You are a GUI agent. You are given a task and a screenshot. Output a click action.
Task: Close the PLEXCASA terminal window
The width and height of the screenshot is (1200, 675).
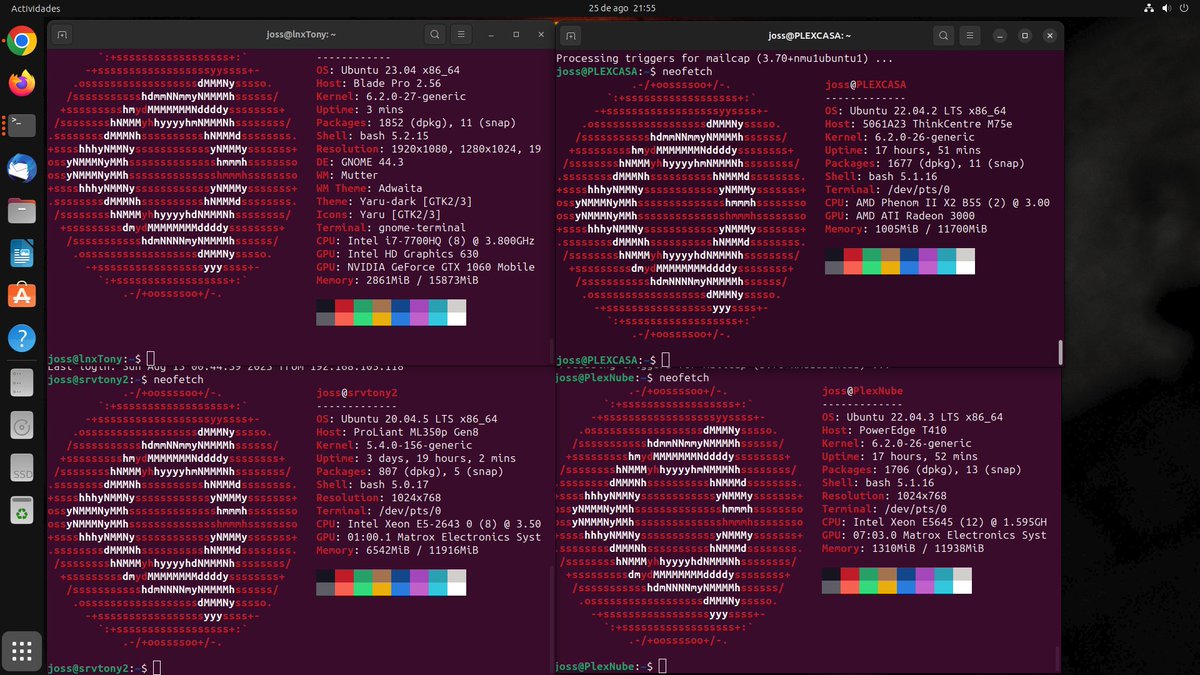(1051, 35)
